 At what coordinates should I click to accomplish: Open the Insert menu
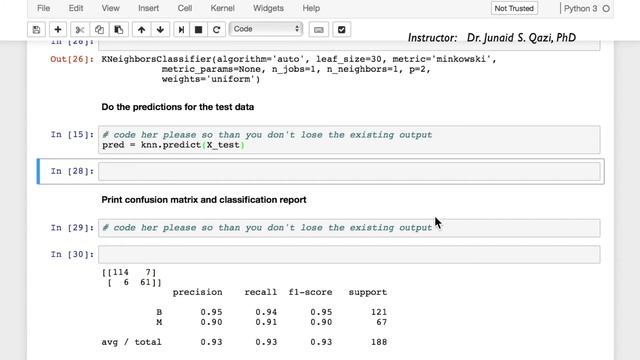pyautogui.click(x=148, y=8)
